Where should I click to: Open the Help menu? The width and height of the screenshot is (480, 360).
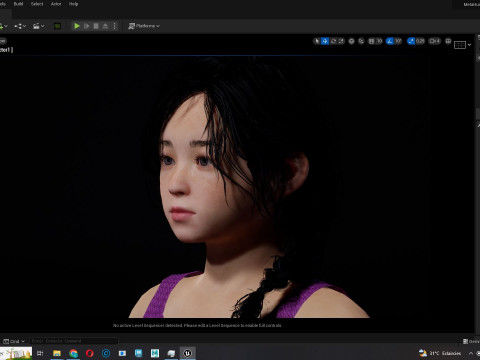click(x=73, y=4)
